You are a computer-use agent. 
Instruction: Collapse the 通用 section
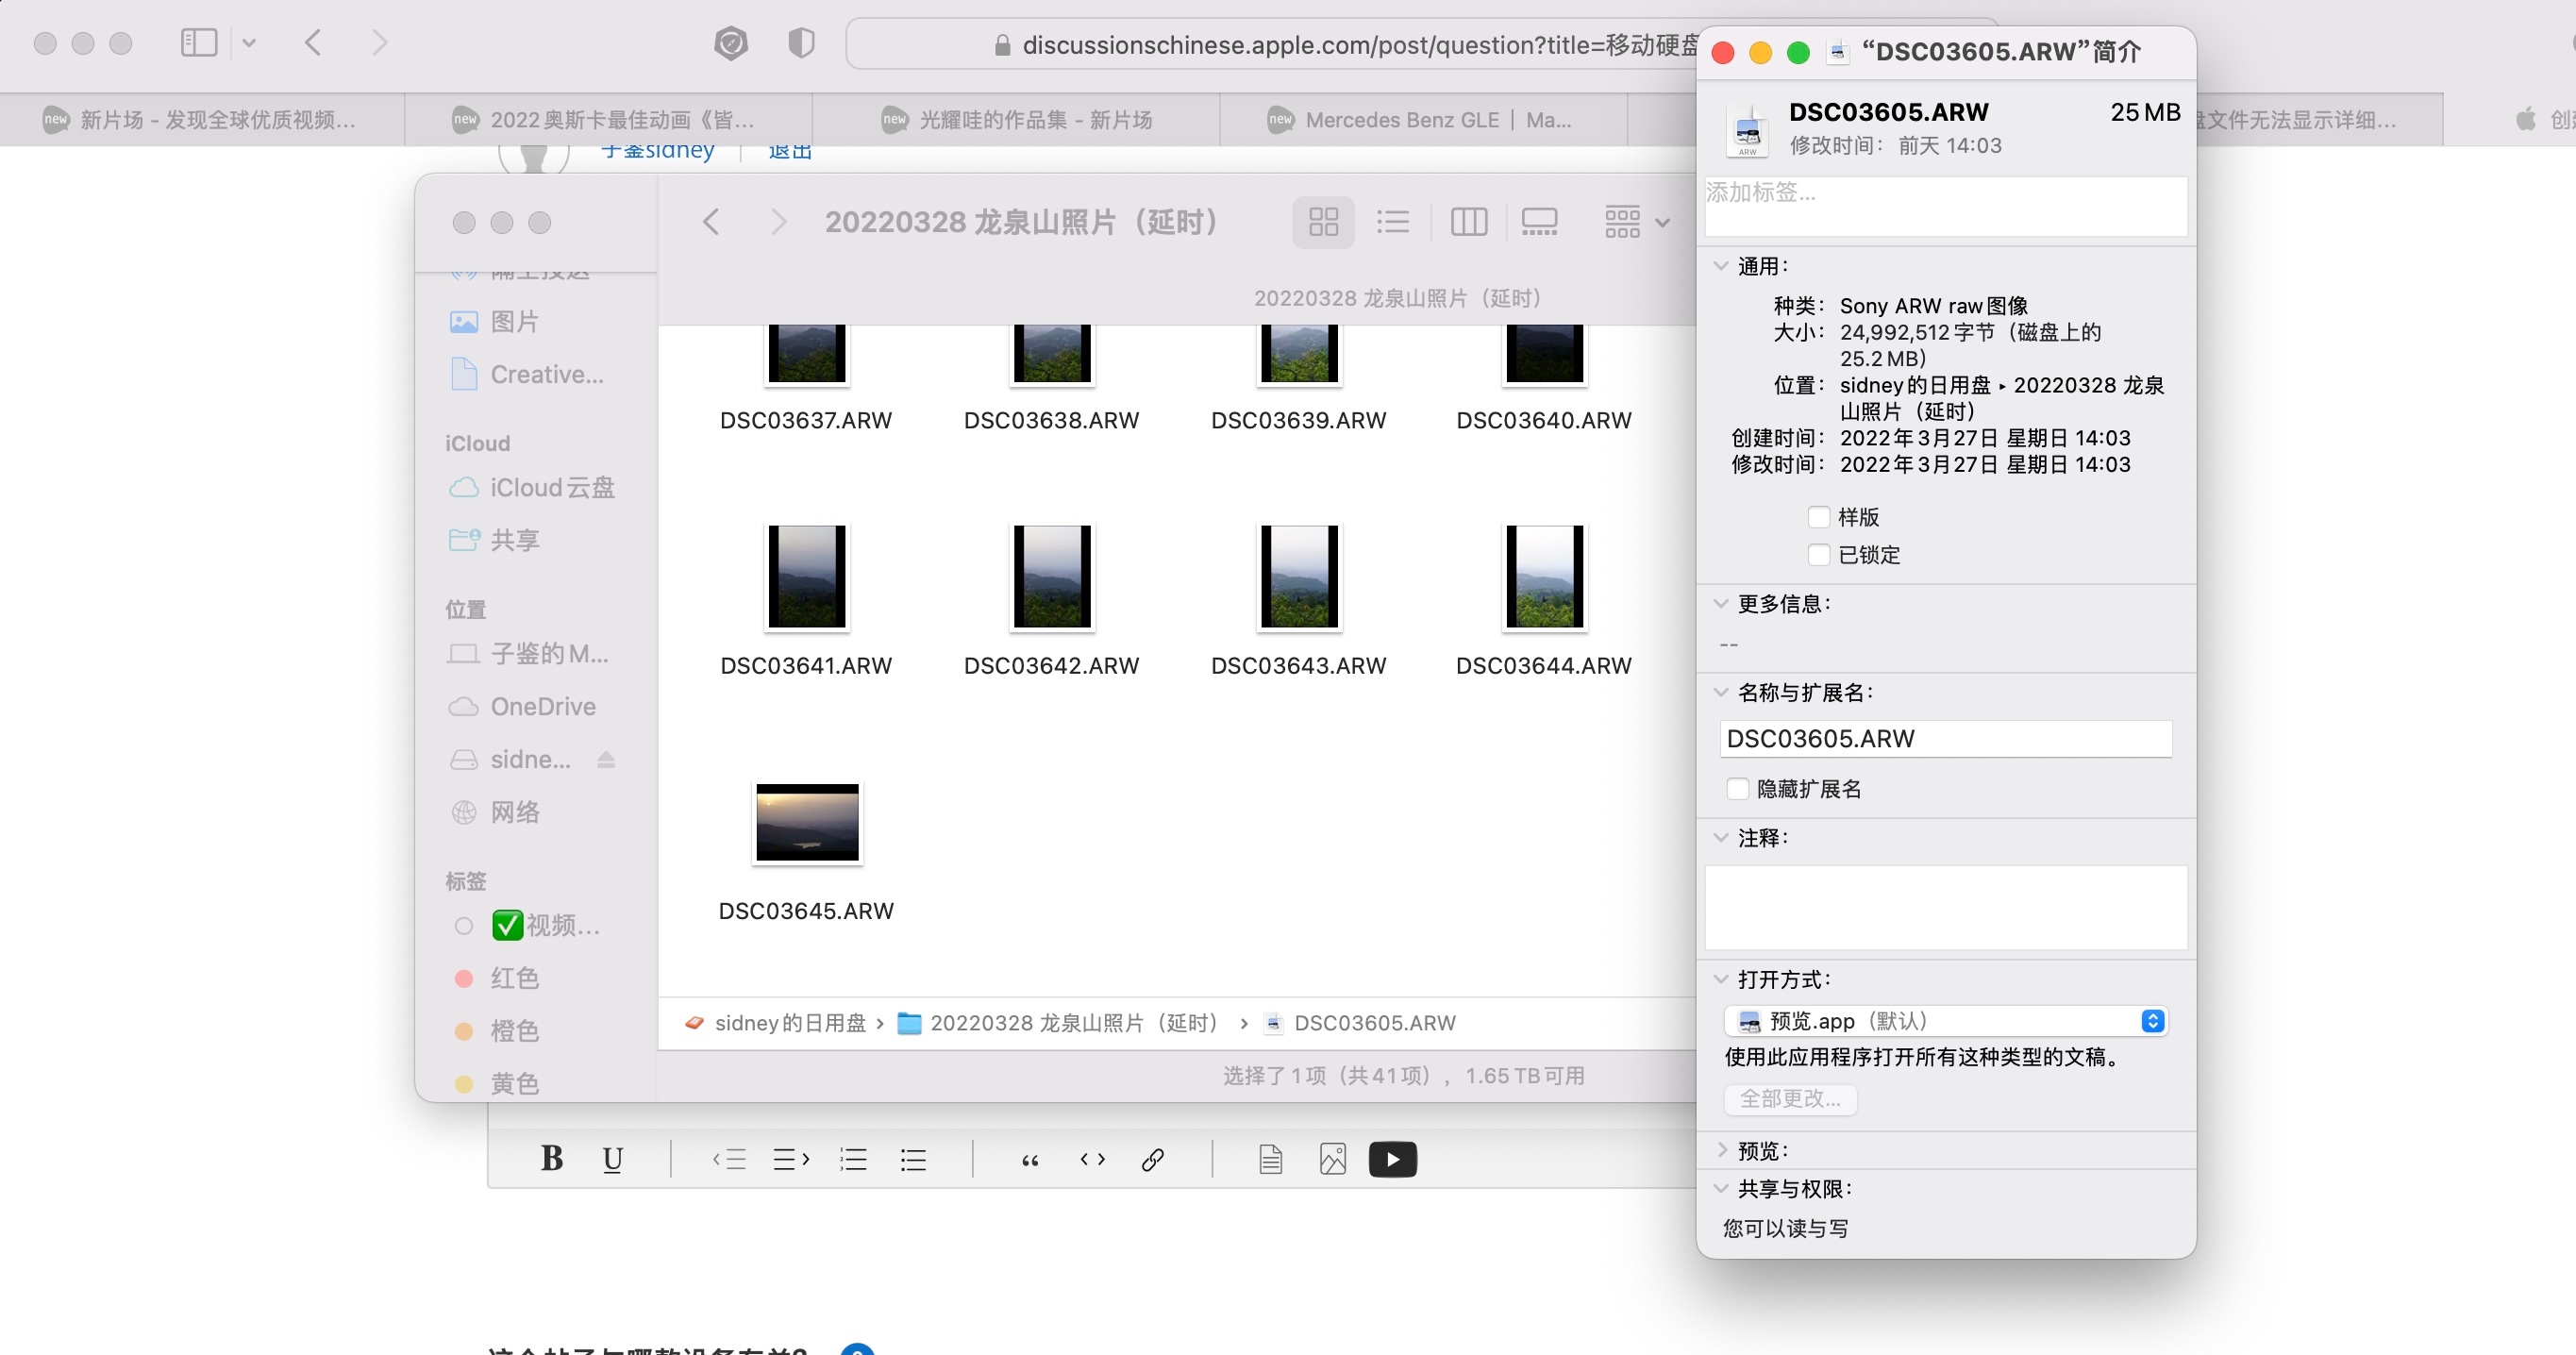[1721, 266]
